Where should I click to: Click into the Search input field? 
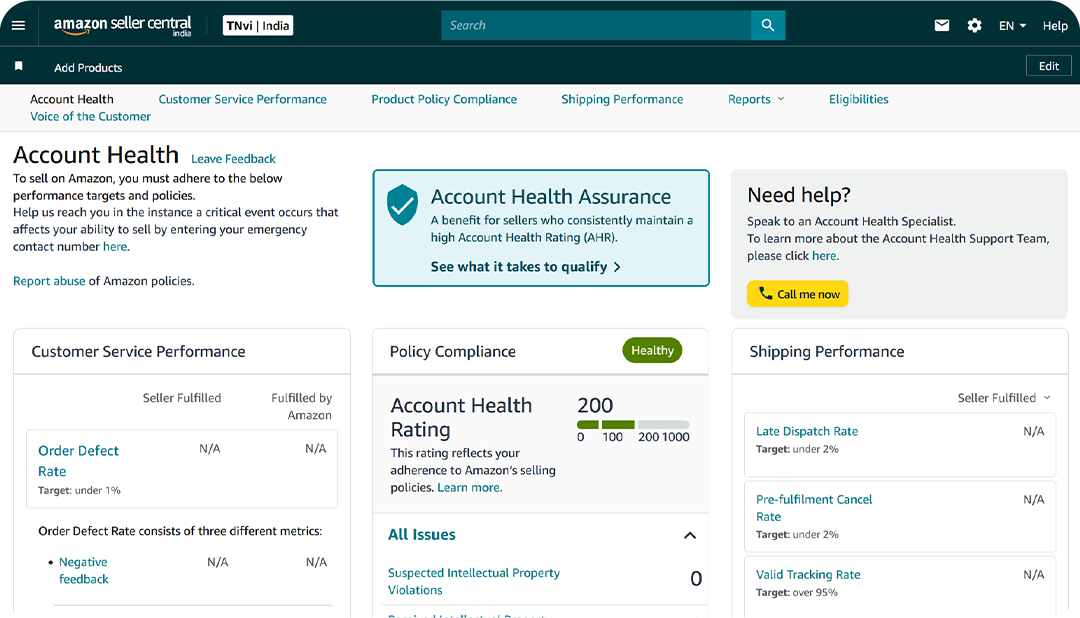[596, 25]
